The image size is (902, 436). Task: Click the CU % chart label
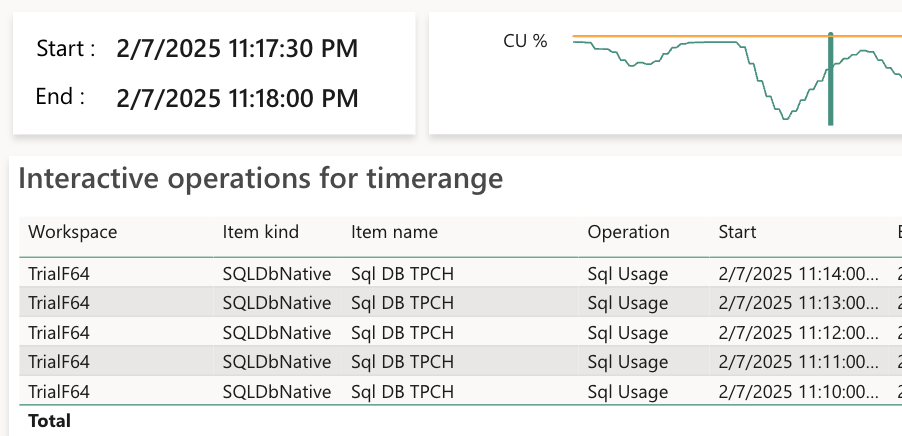tap(526, 41)
